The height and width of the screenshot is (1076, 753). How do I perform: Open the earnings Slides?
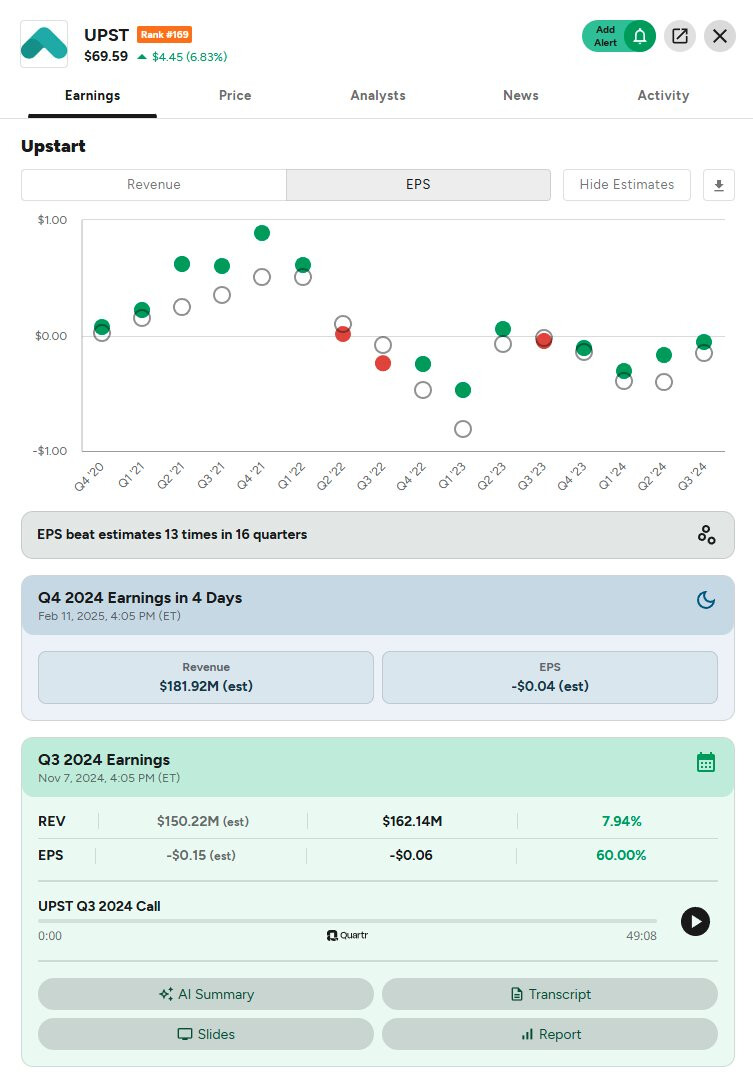click(x=206, y=1033)
